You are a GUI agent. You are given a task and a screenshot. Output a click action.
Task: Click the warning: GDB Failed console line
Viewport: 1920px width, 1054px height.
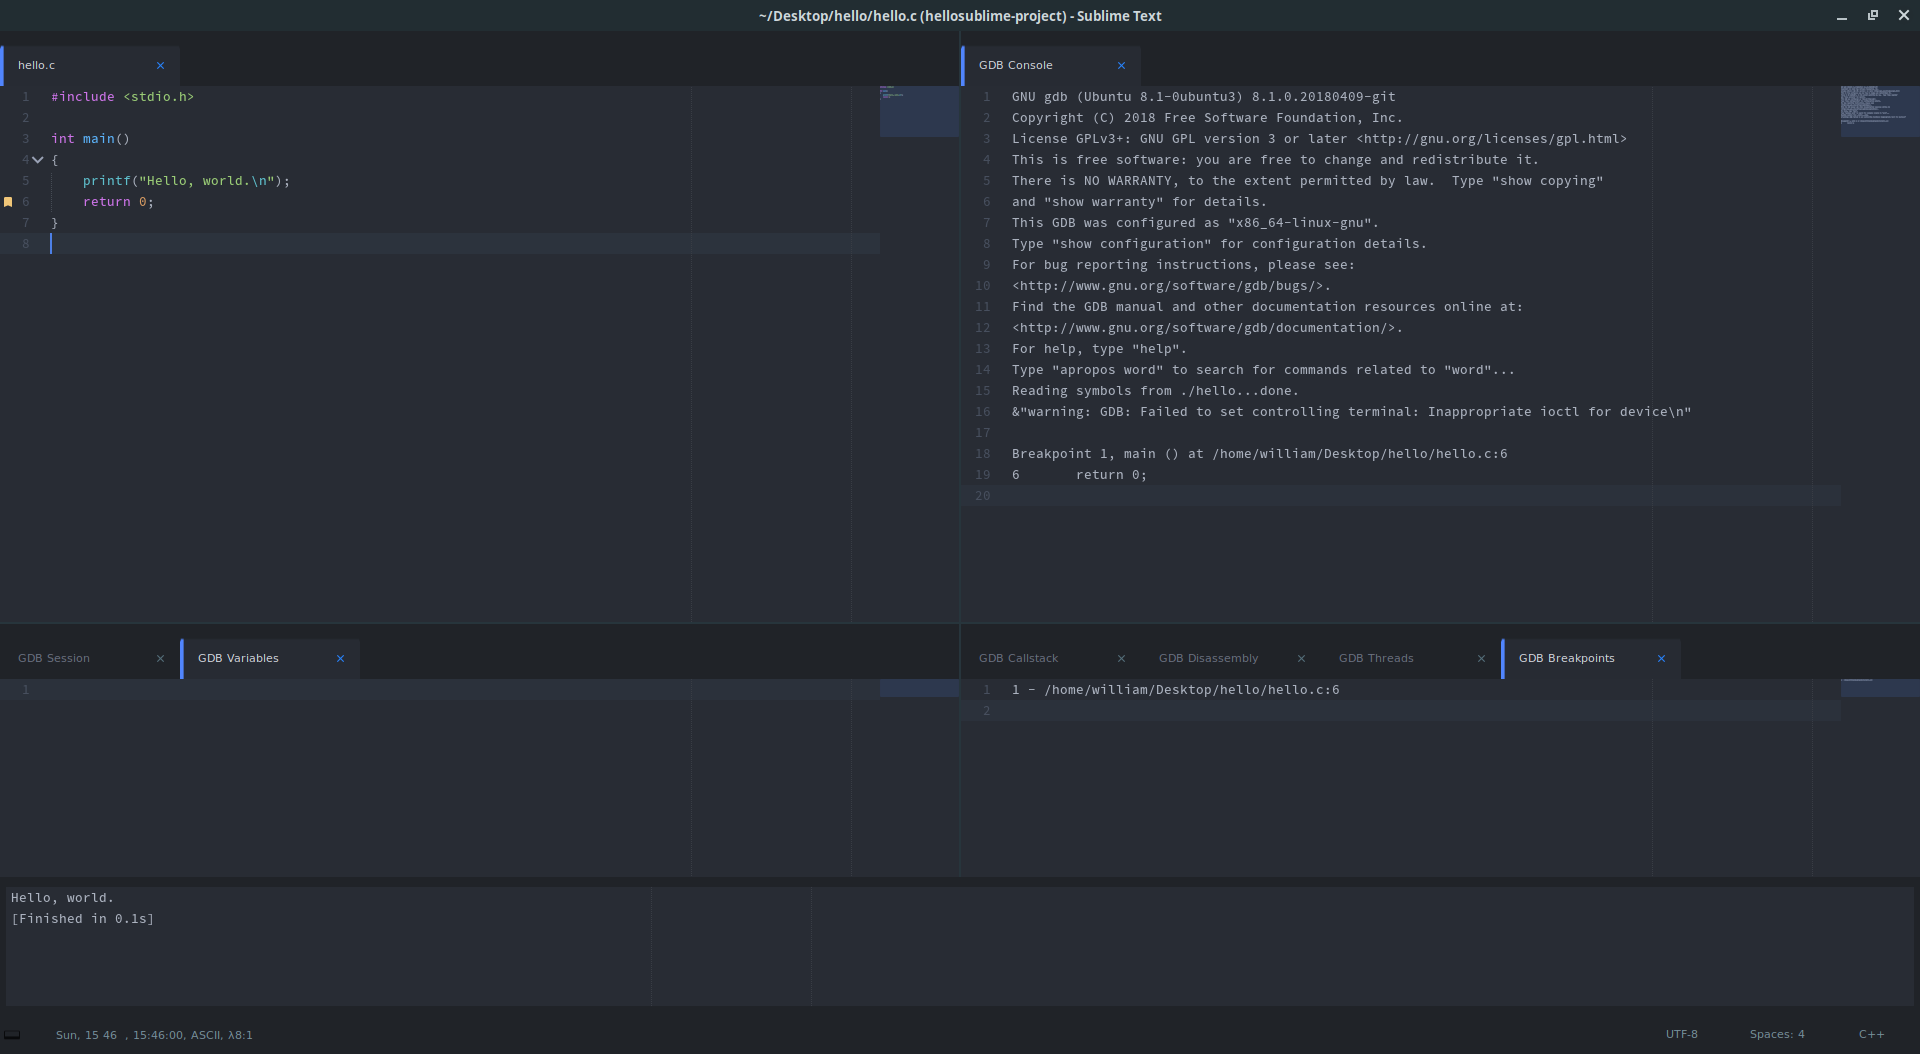tap(1352, 412)
